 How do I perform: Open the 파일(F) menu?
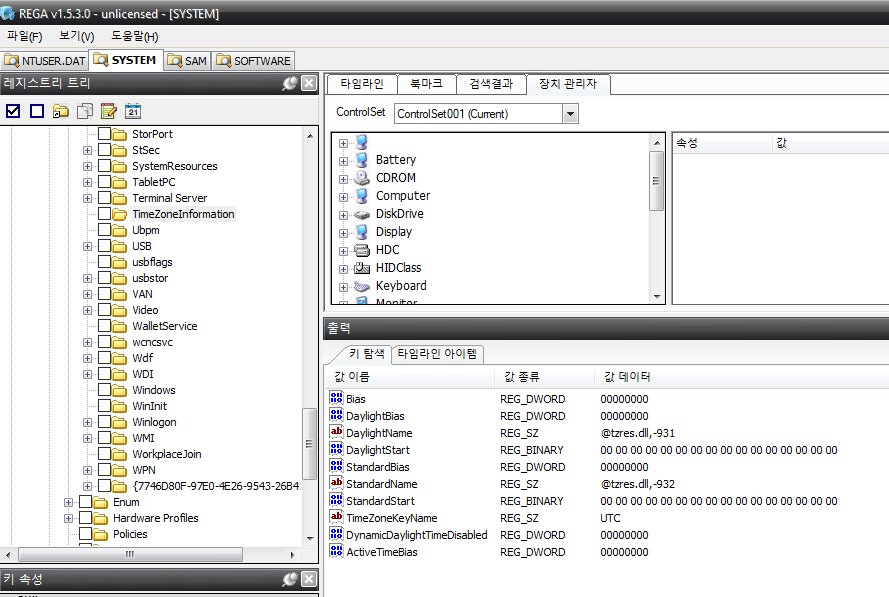[24, 36]
